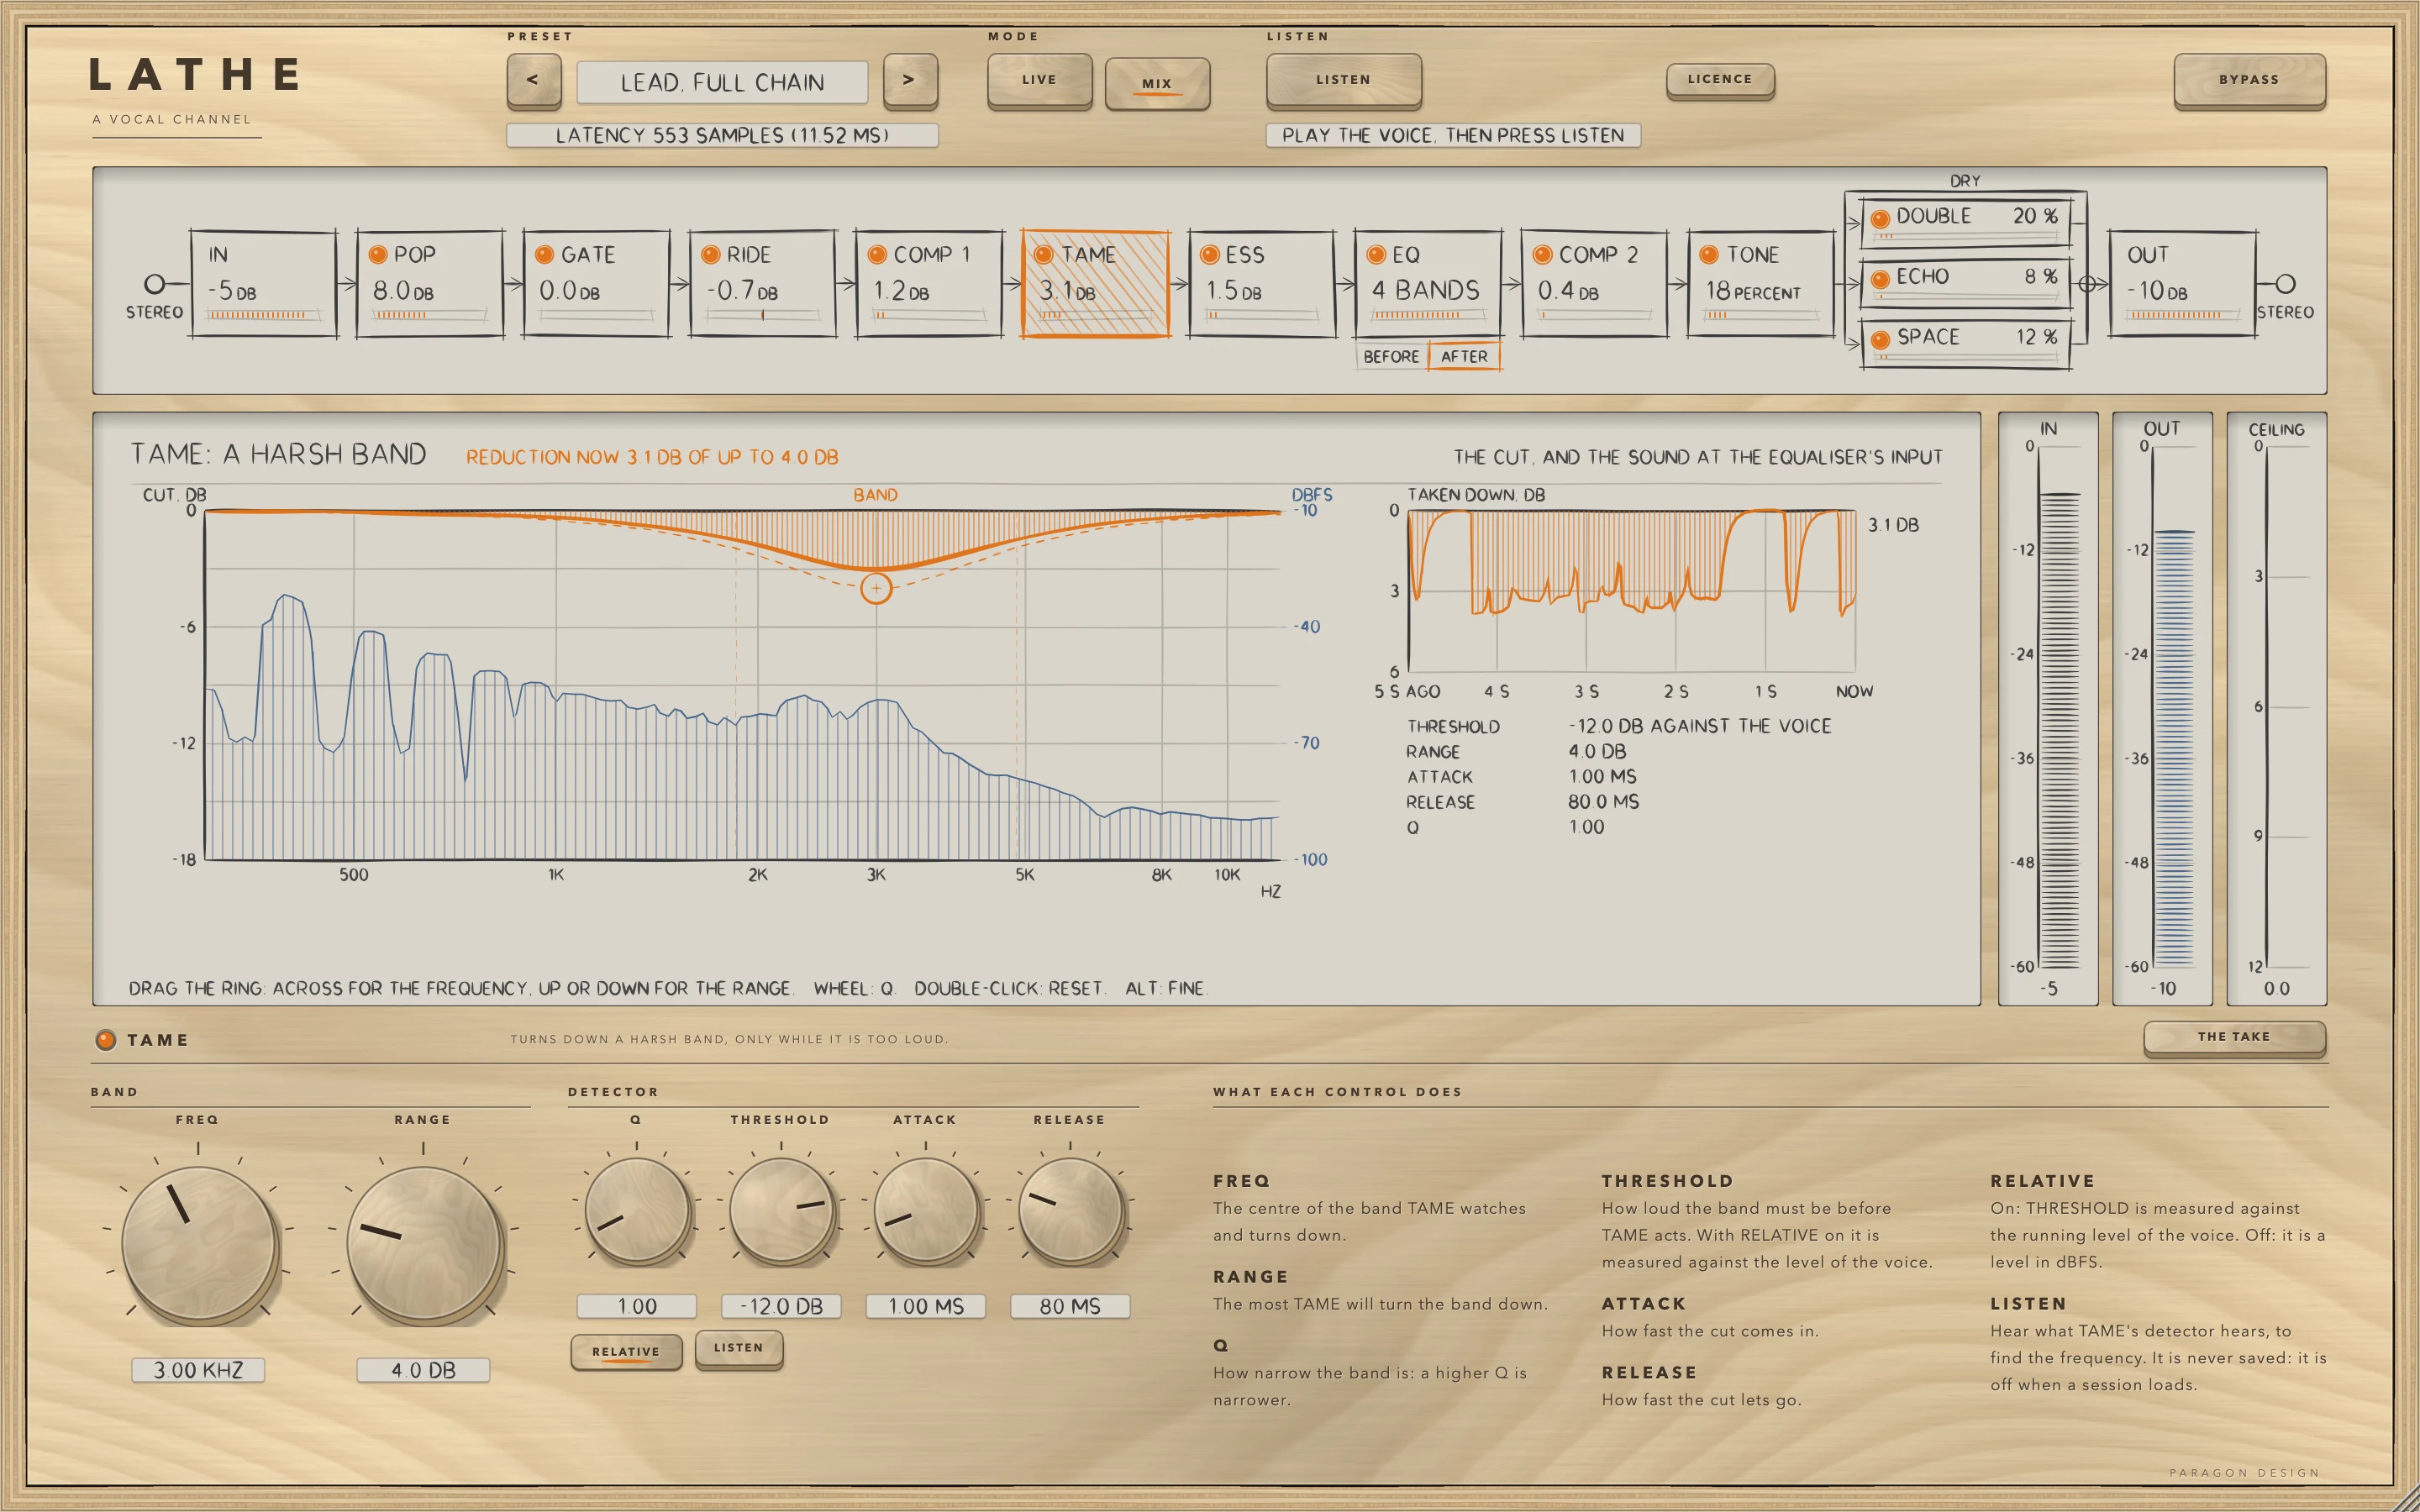The width and height of the screenshot is (2420, 1512).
Task: Toggle the detector LISTEN button
Action: [739, 1348]
